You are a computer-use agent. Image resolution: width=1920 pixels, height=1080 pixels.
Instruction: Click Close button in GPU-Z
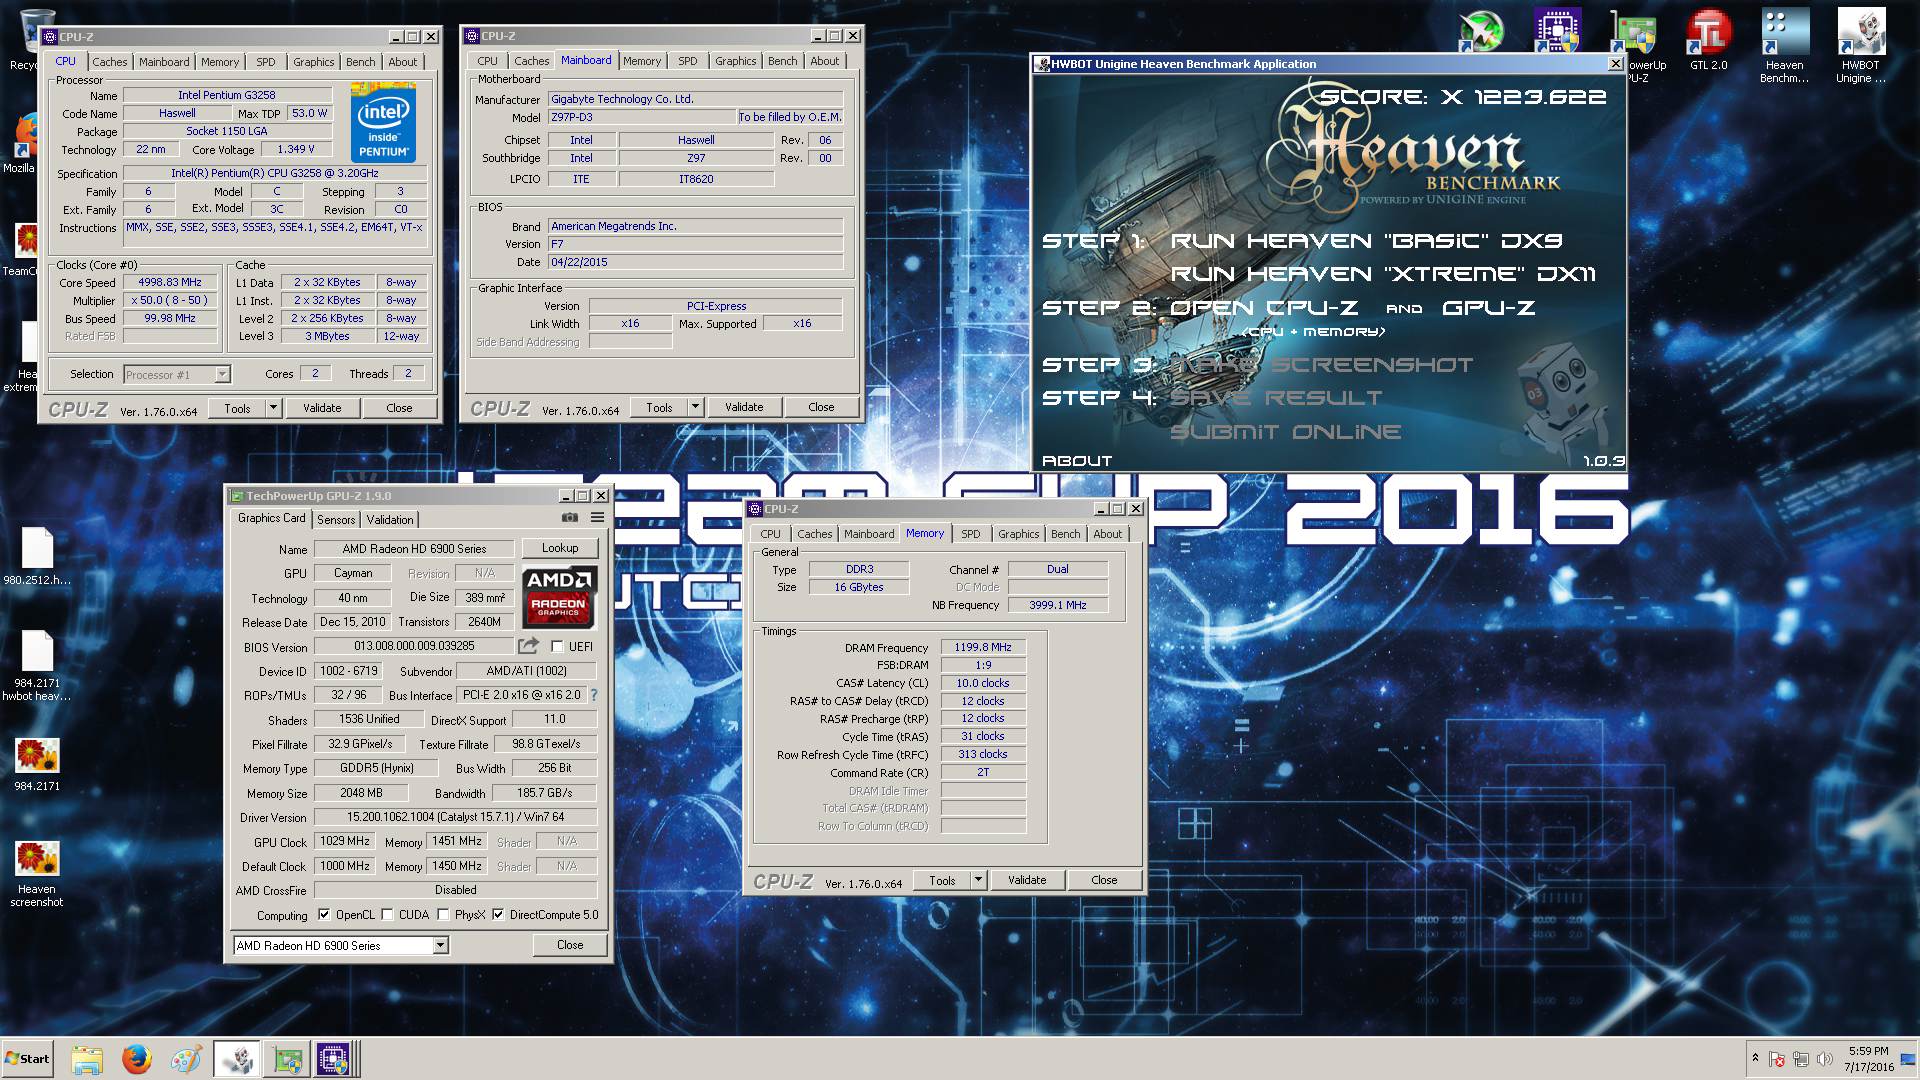(x=570, y=945)
